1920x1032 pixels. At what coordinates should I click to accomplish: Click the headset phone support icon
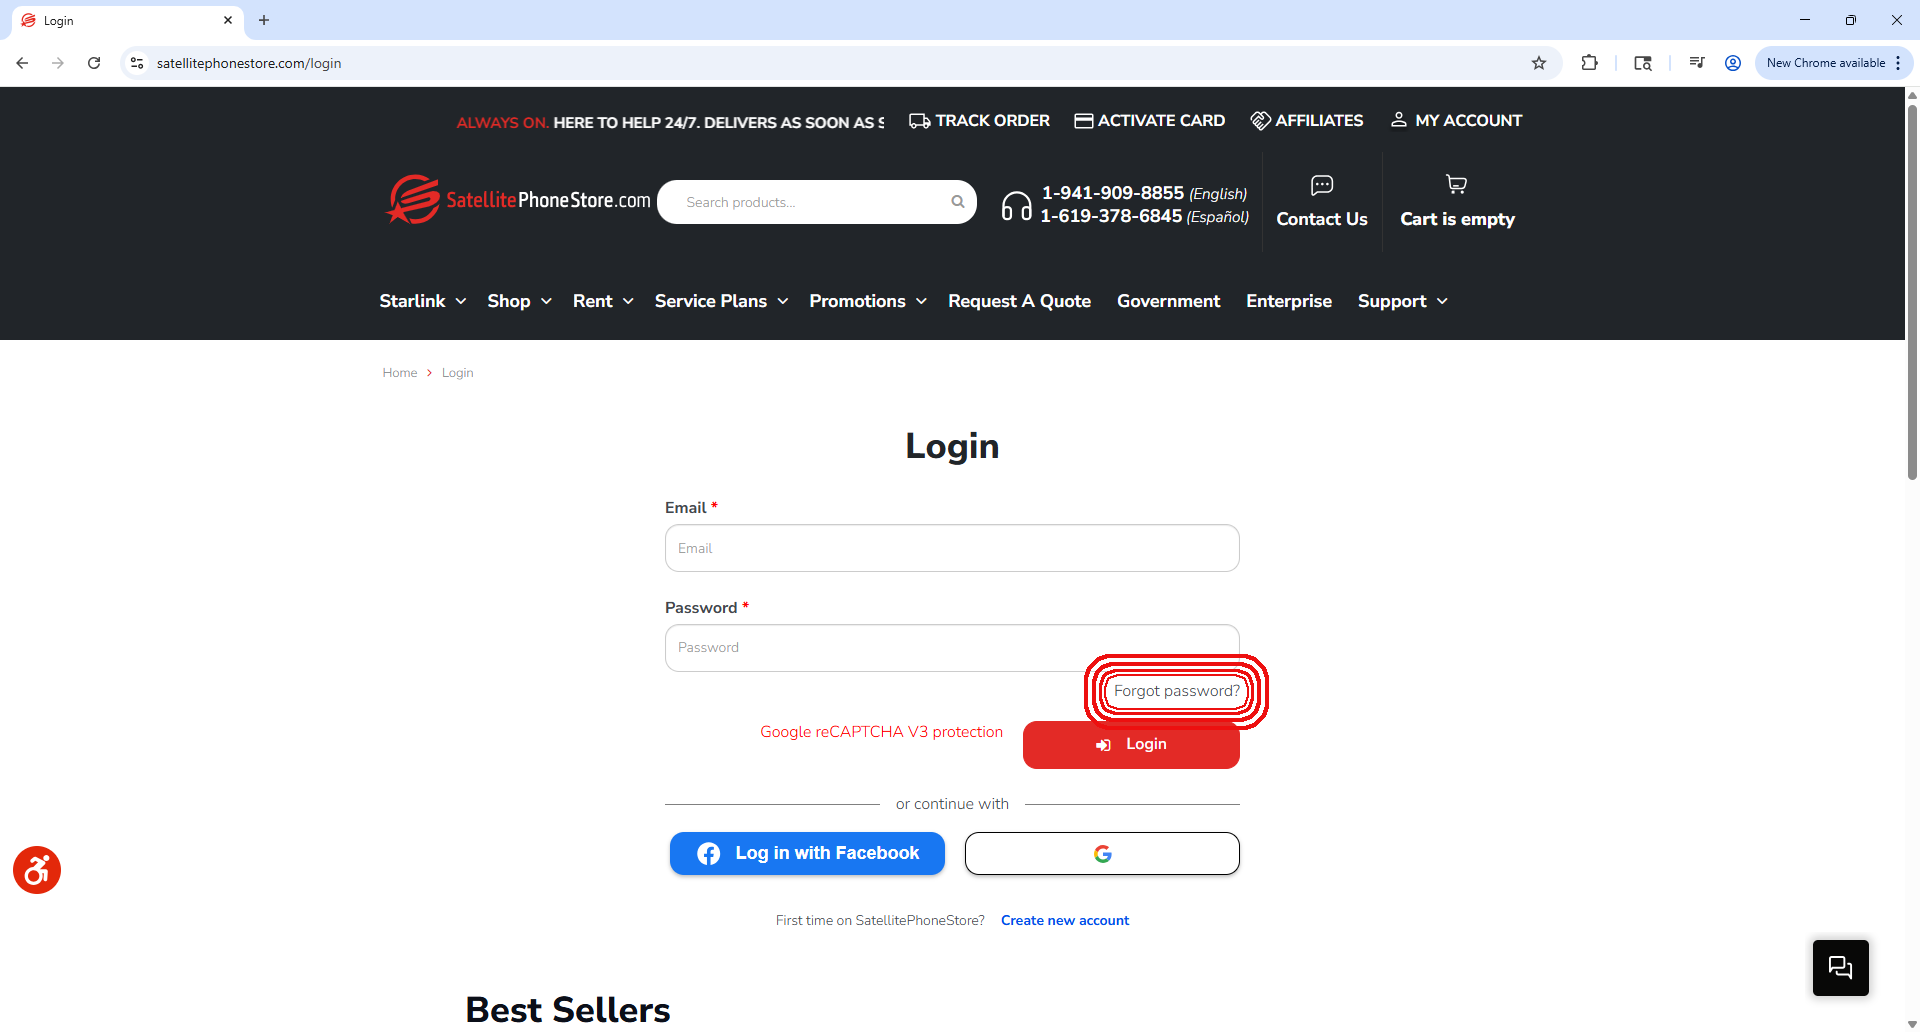pyautogui.click(x=1016, y=206)
